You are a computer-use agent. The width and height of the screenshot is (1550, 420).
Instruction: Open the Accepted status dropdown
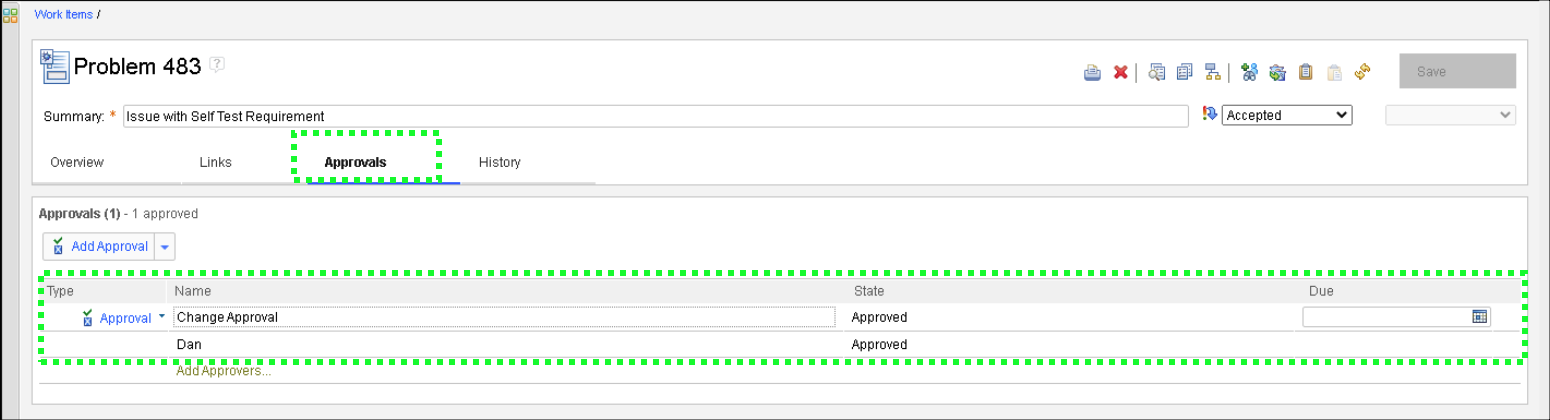(1286, 115)
